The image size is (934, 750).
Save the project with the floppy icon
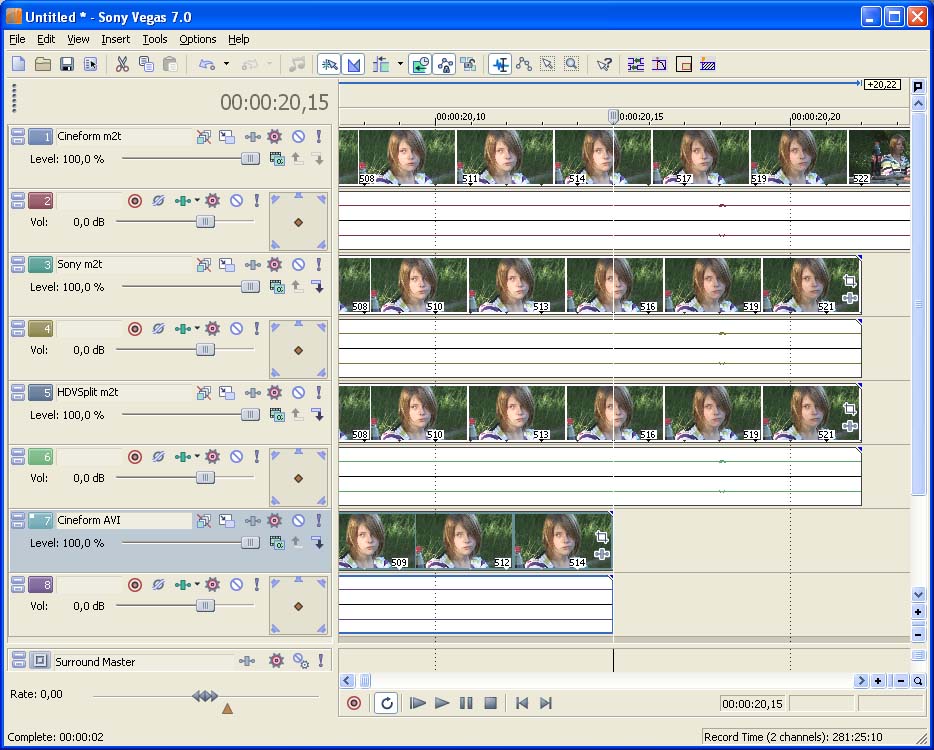[x=67, y=64]
